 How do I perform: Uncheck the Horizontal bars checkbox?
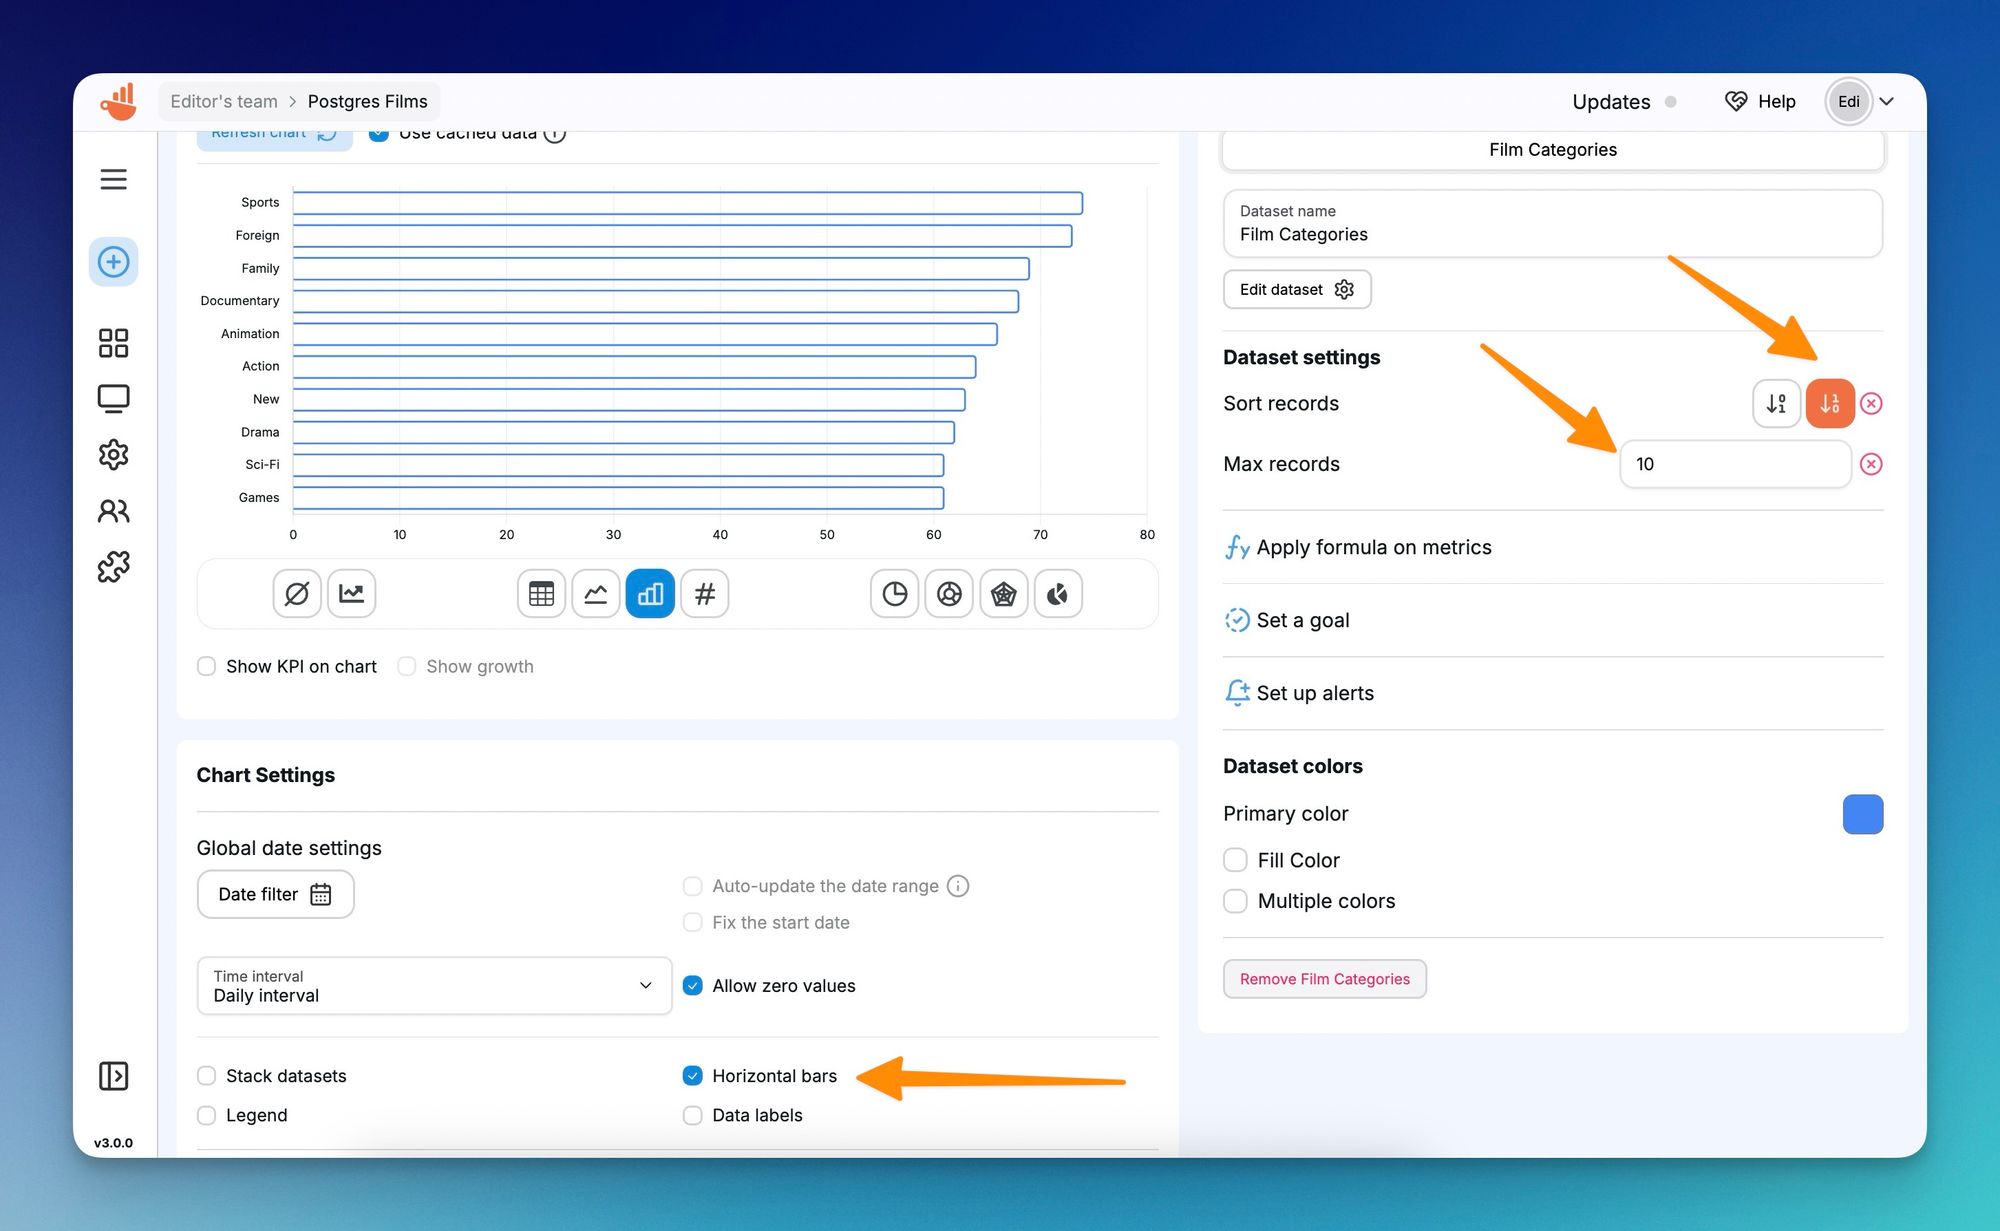692,1076
